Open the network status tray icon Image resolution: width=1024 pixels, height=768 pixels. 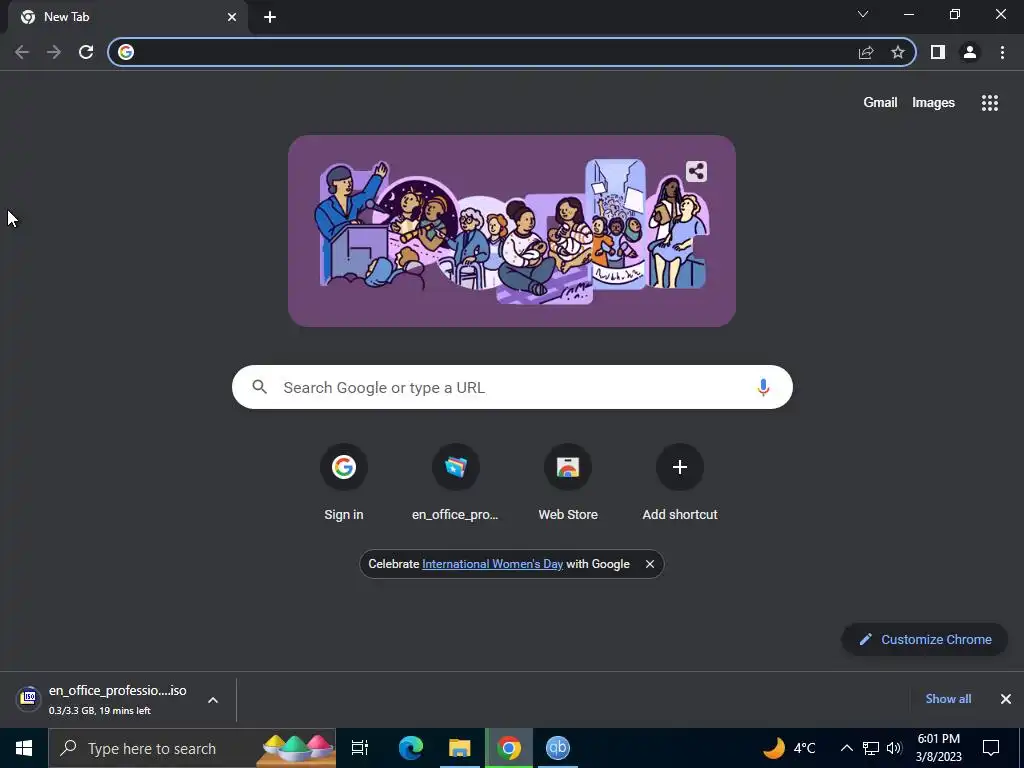871,748
